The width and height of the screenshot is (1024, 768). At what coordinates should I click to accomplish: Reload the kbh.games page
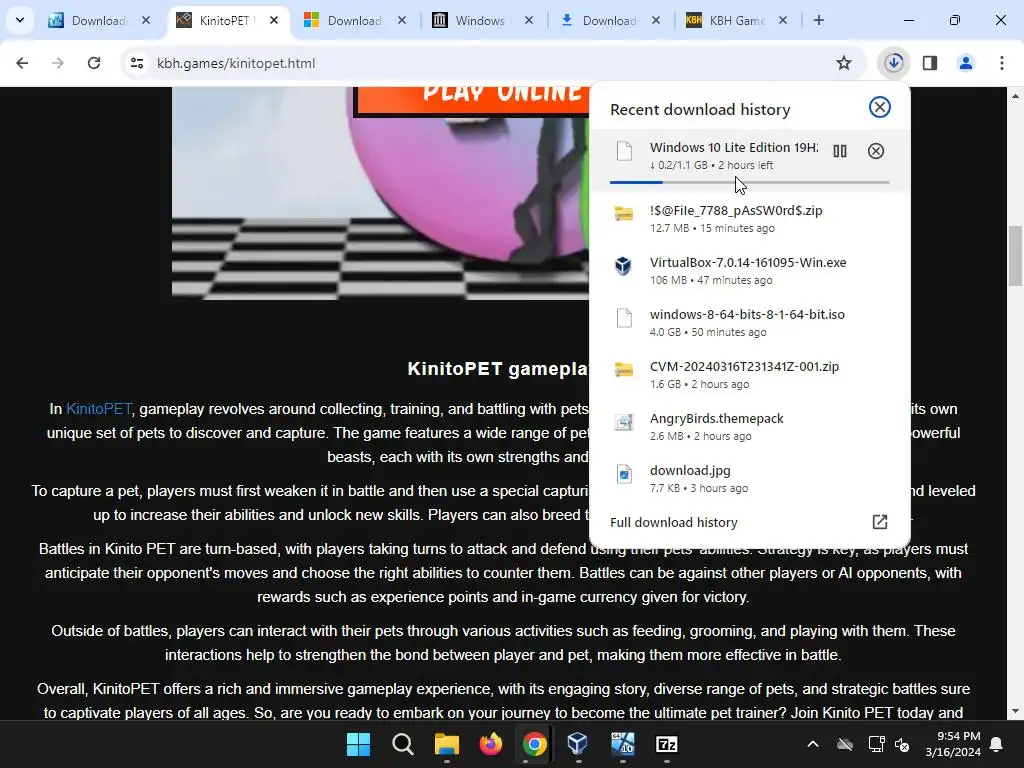click(x=94, y=63)
